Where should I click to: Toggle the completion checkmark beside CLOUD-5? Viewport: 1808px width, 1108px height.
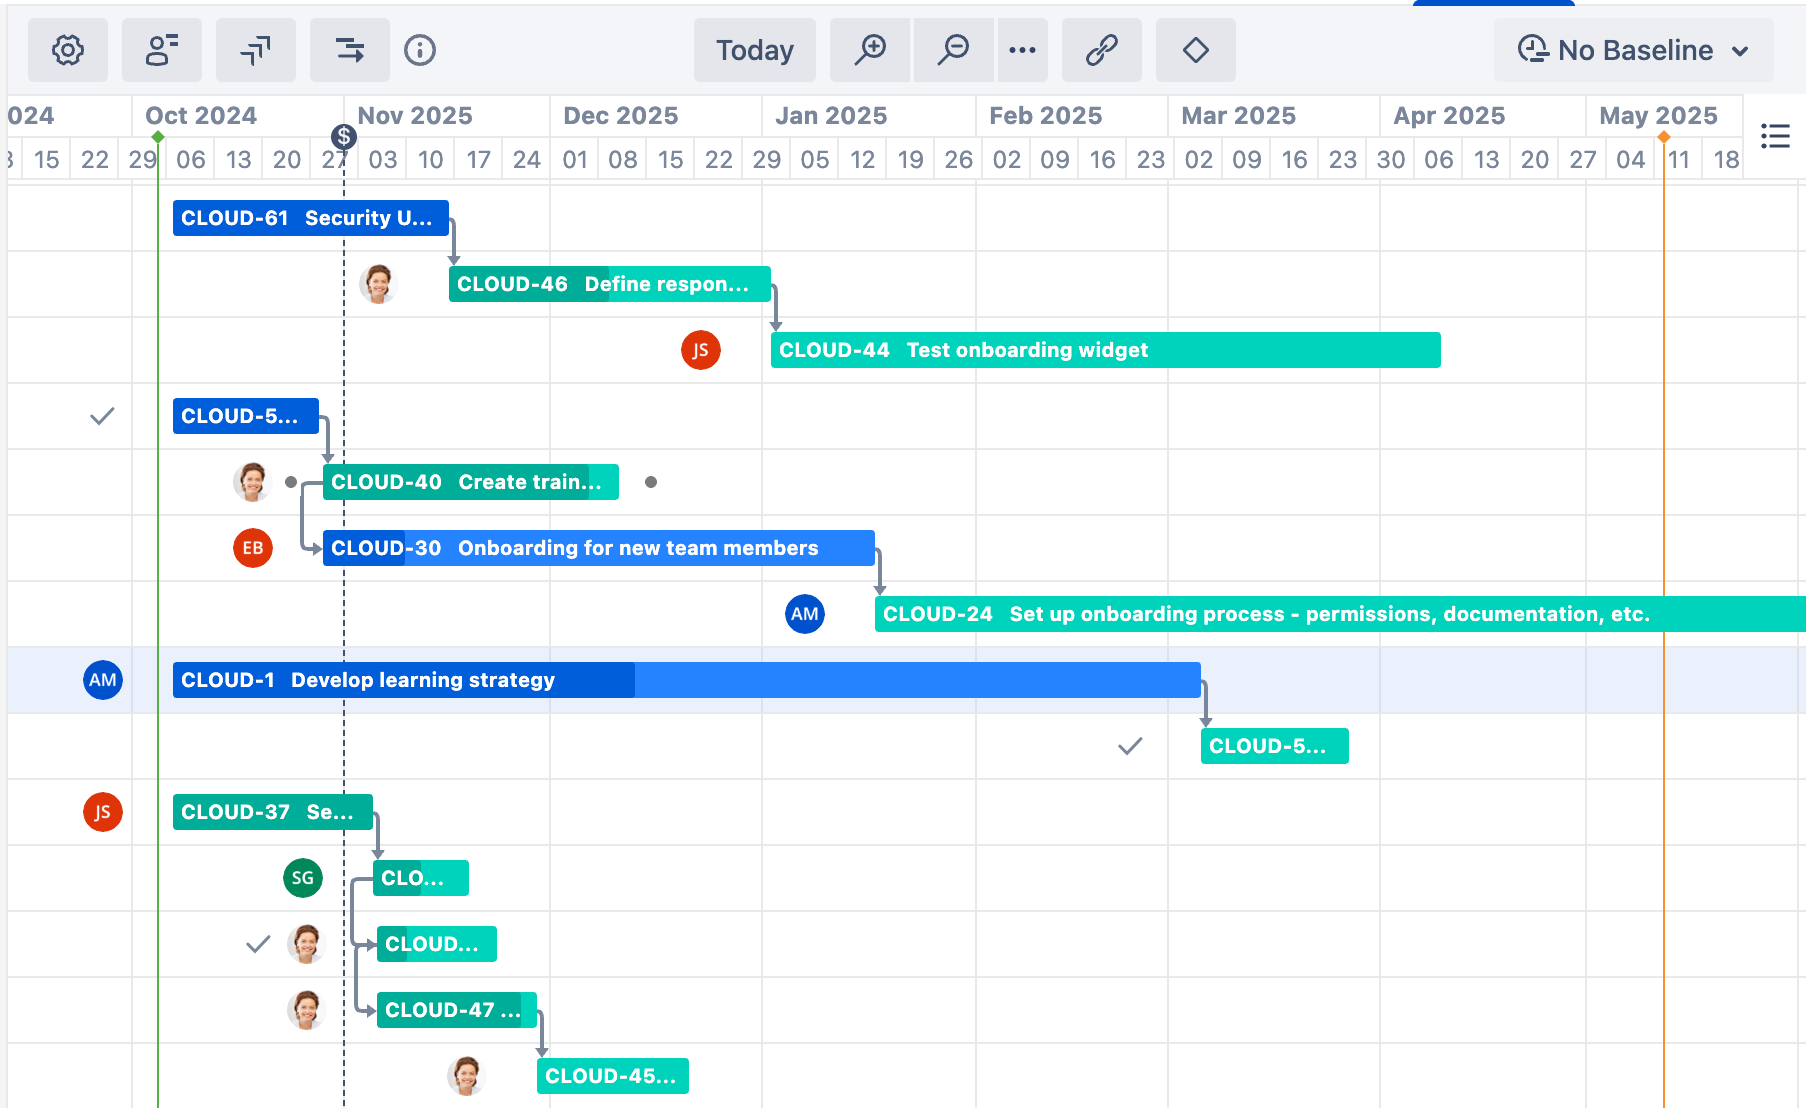(x=101, y=416)
